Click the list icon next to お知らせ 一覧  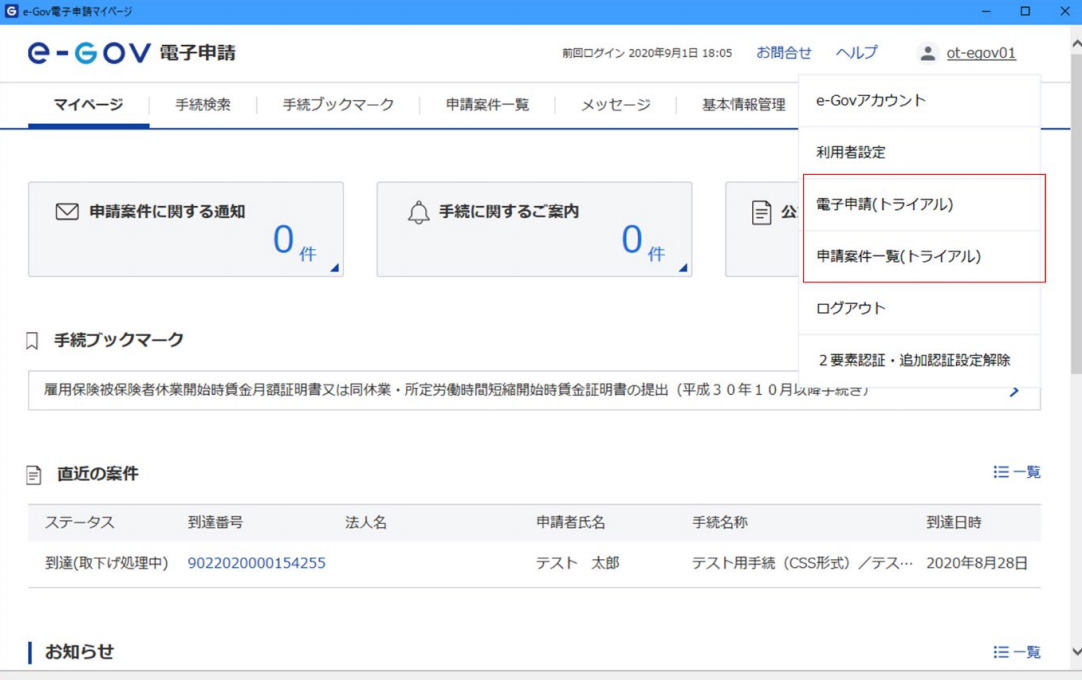click(x=1001, y=652)
